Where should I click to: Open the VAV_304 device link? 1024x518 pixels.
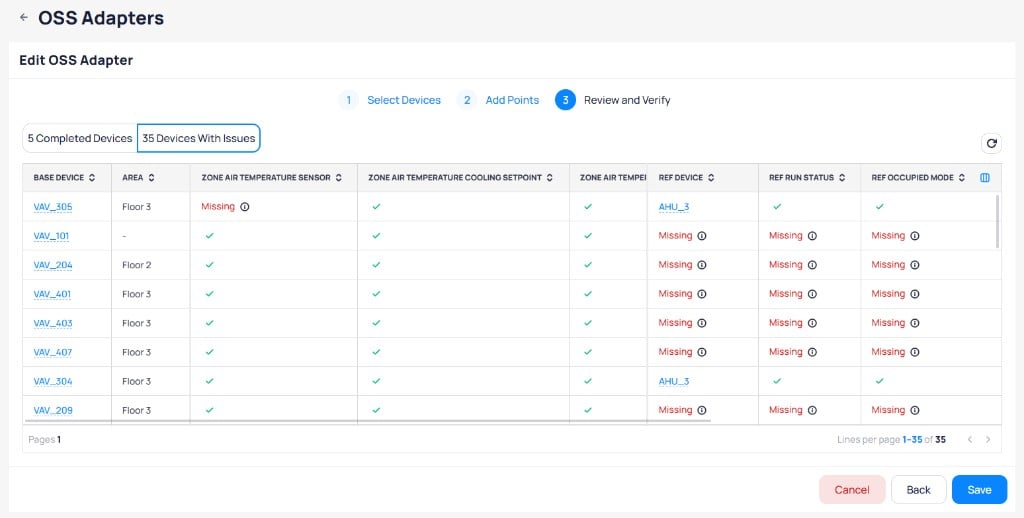click(53, 381)
